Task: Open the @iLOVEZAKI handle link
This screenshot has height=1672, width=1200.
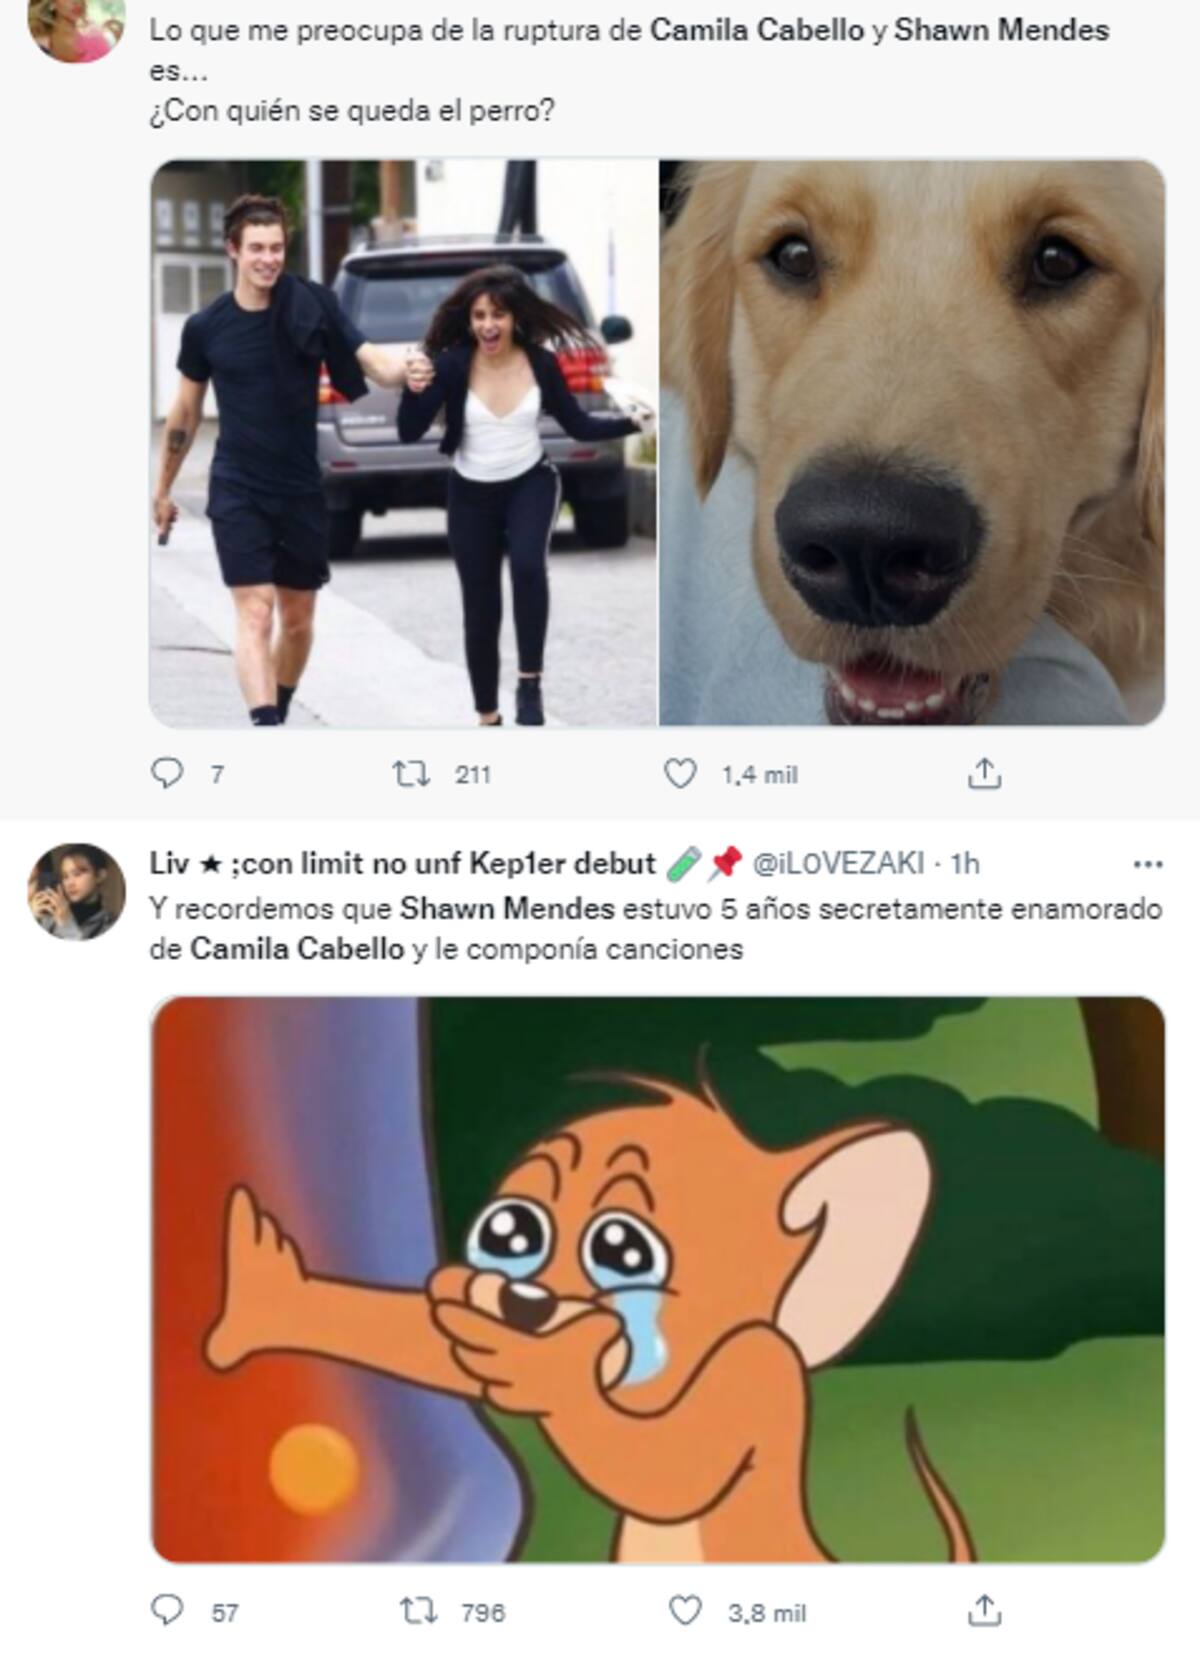Action: coord(837,863)
